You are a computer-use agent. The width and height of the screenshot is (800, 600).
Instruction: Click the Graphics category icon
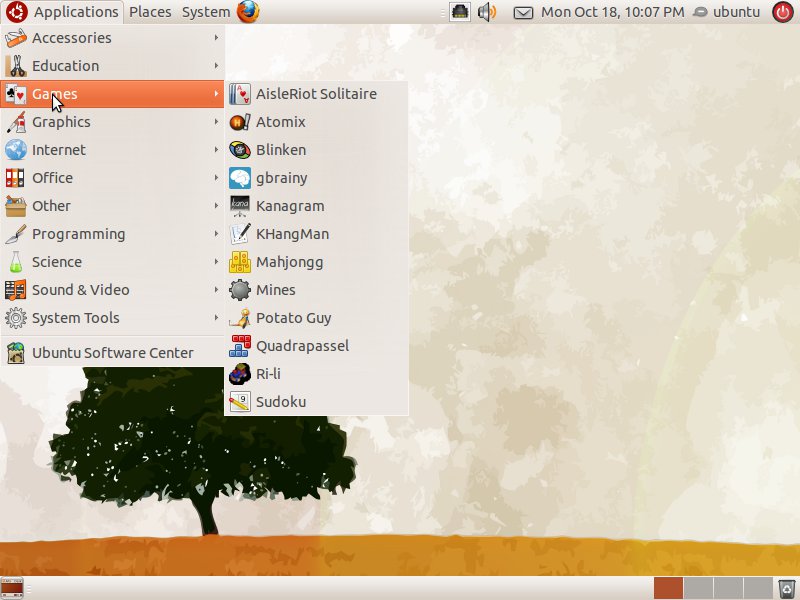pyautogui.click(x=16, y=122)
